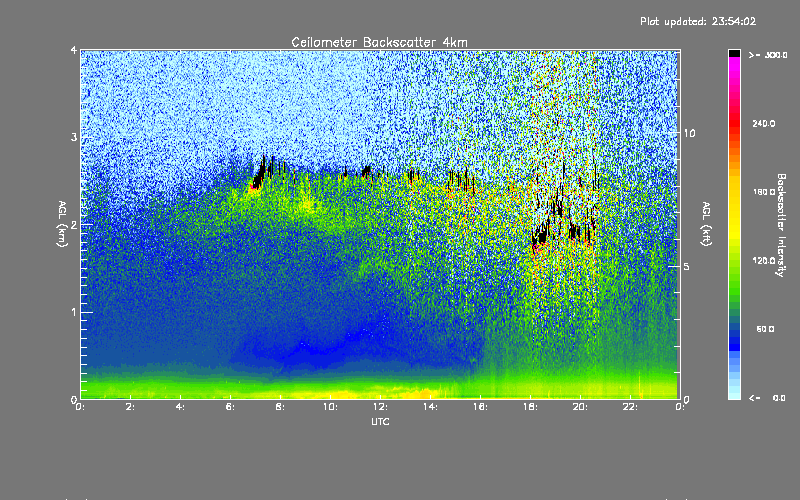Image resolution: width=800 pixels, height=500 pixels.
Task: Click the colorbar value 180.0
Action: click(764, 192)
